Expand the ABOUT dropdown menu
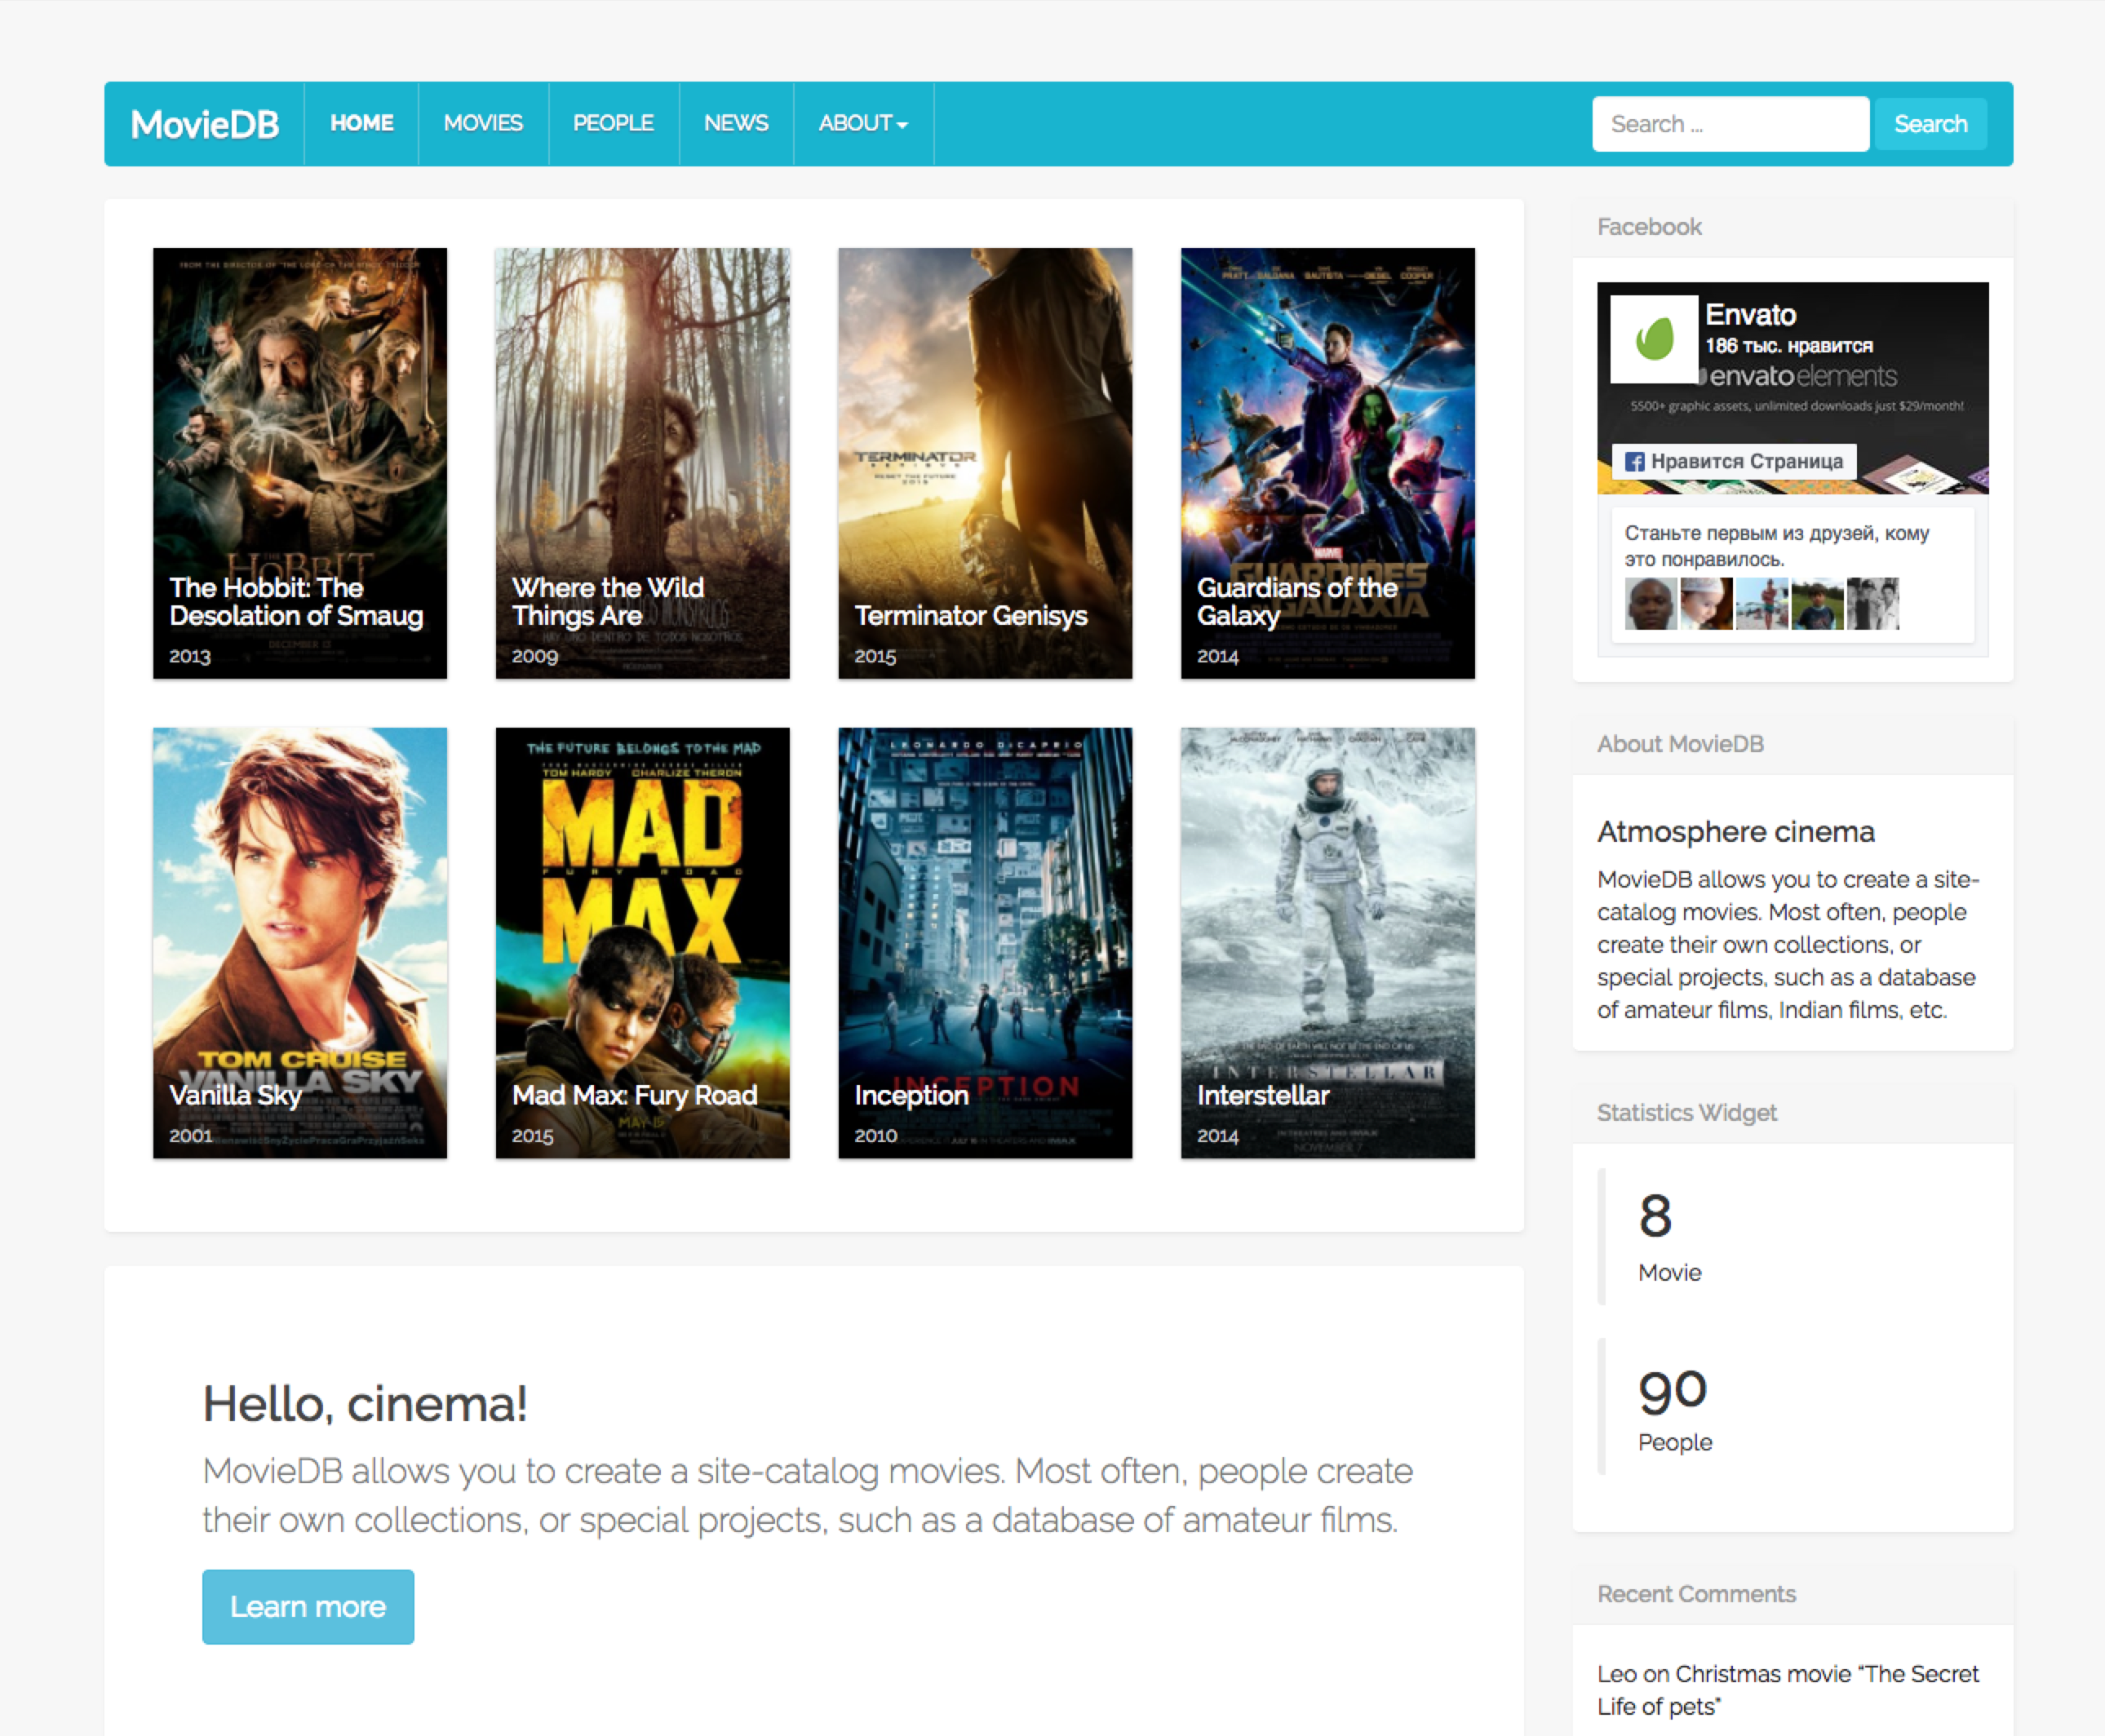Image resolution: width=2105 pixels, height=1736 pixels. [x=863, y=123]
